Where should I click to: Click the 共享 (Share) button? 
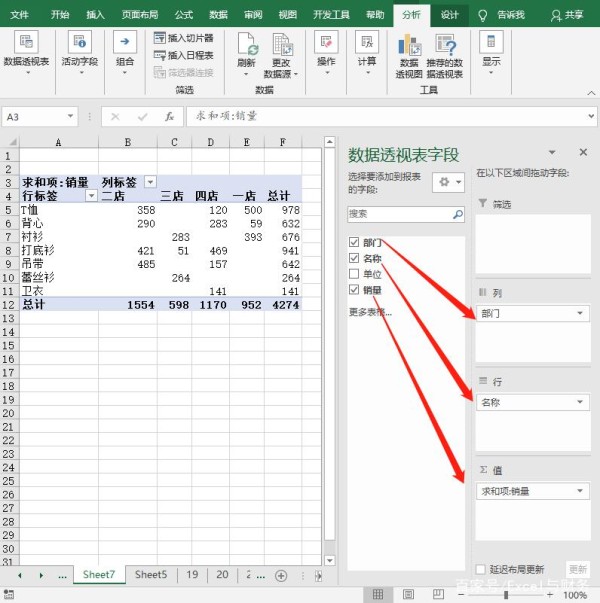(567, 15)
